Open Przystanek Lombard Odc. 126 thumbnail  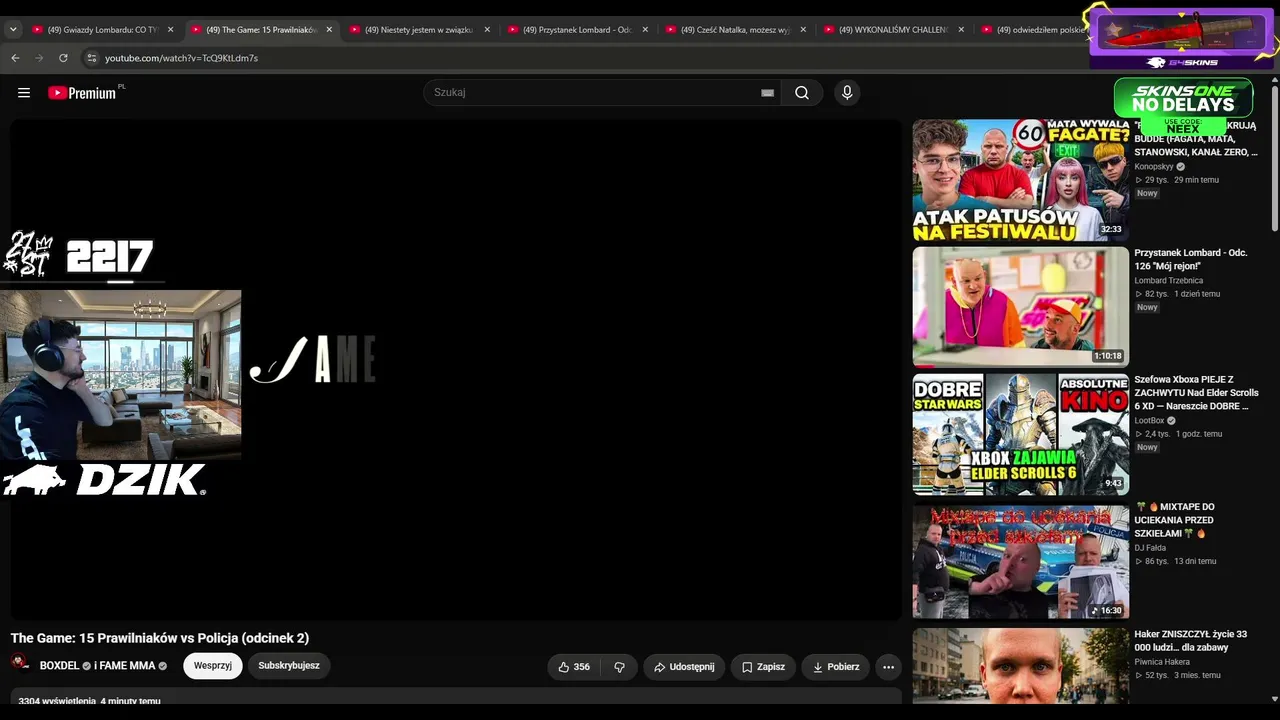1020,307
